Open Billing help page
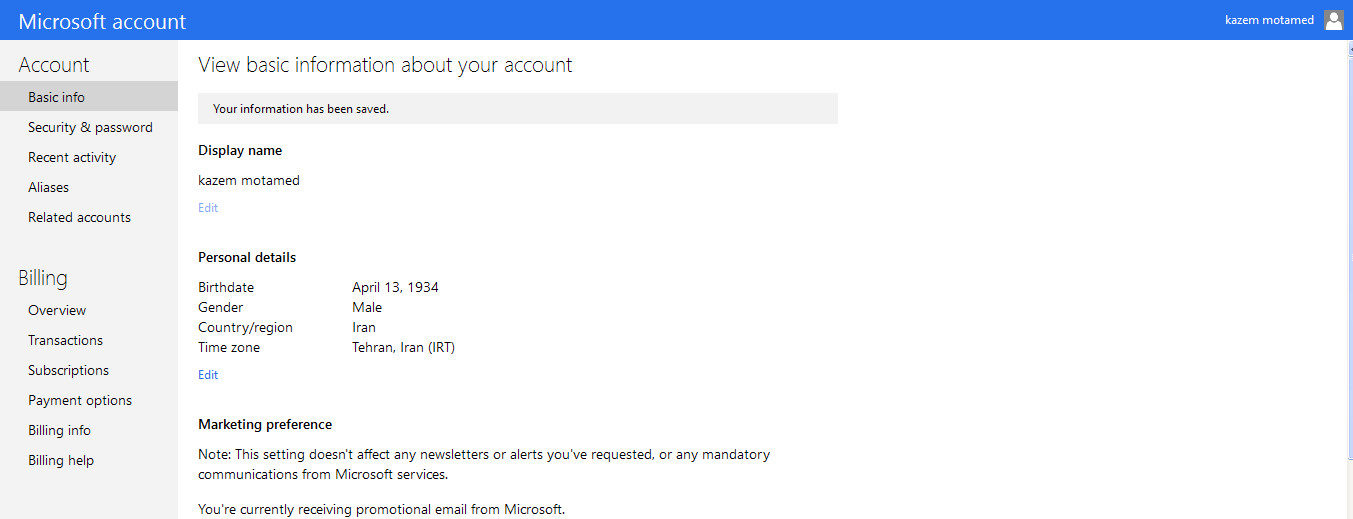 click(x=61, y=460)
